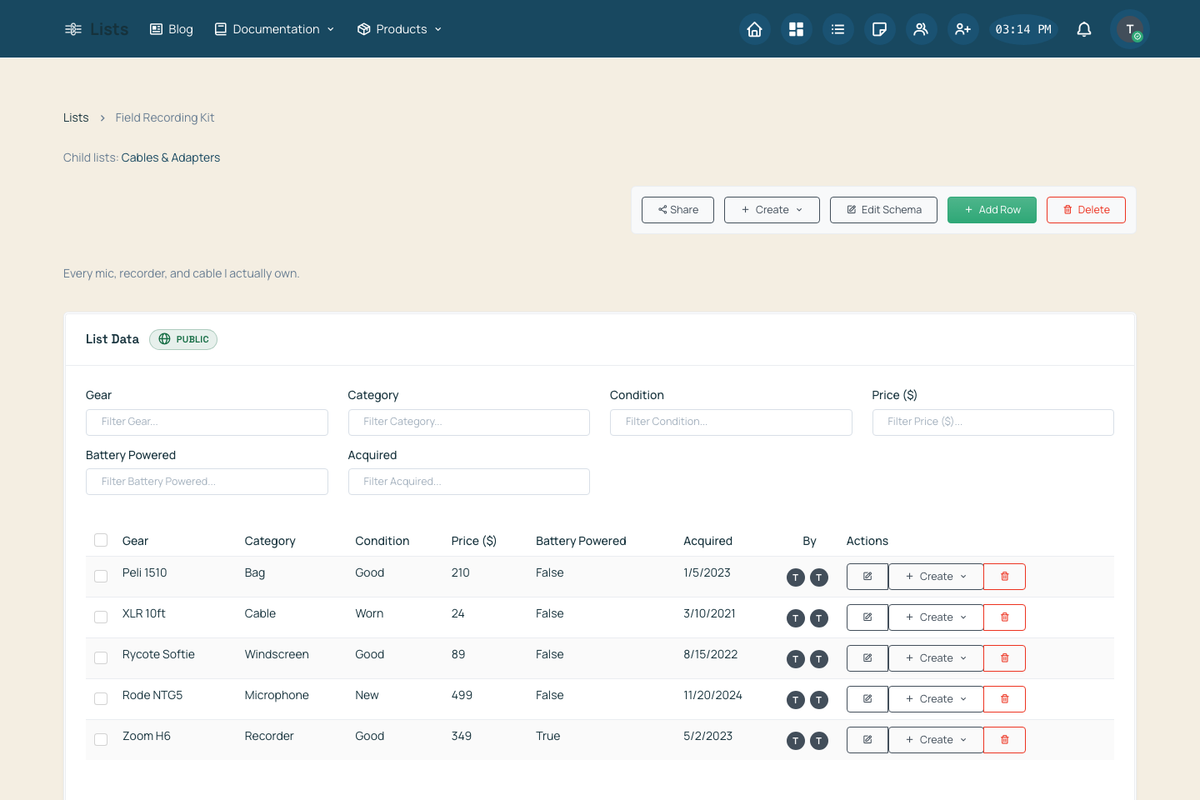
Task: Open the sticky note icon
Action: point(879,29)
